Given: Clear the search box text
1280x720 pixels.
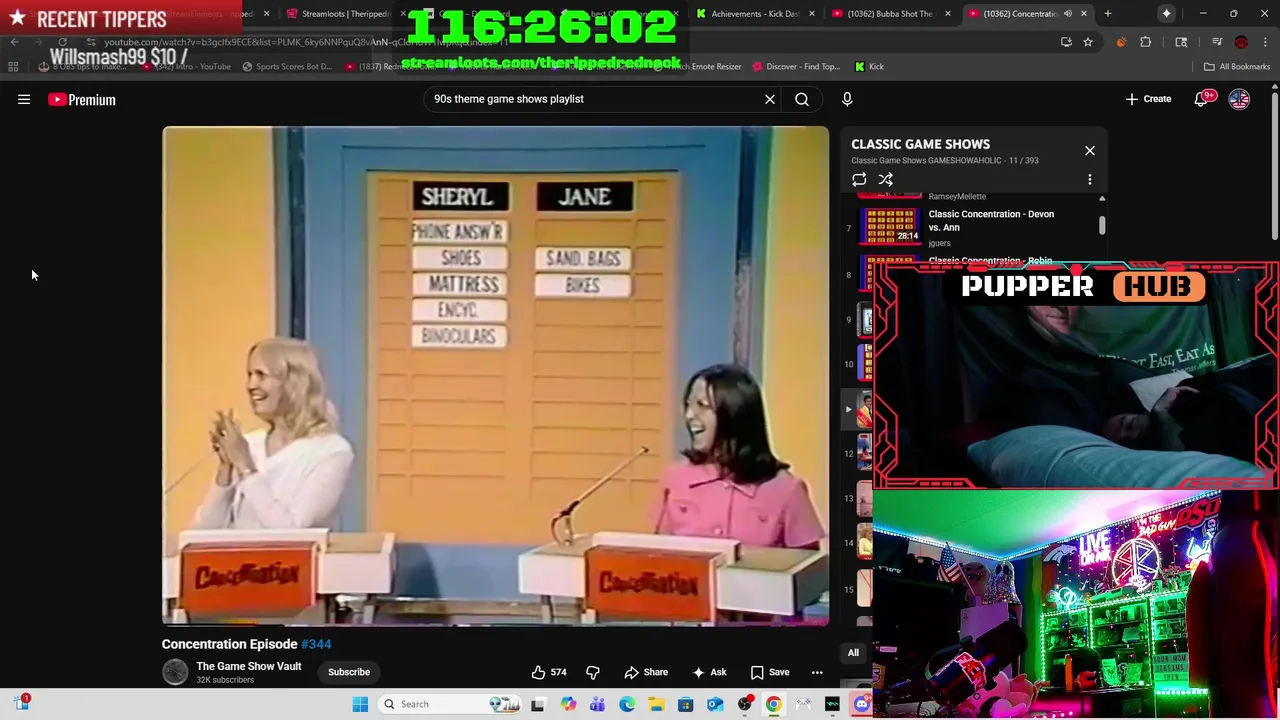Looking at the screenshot, I should click(770, 99).
